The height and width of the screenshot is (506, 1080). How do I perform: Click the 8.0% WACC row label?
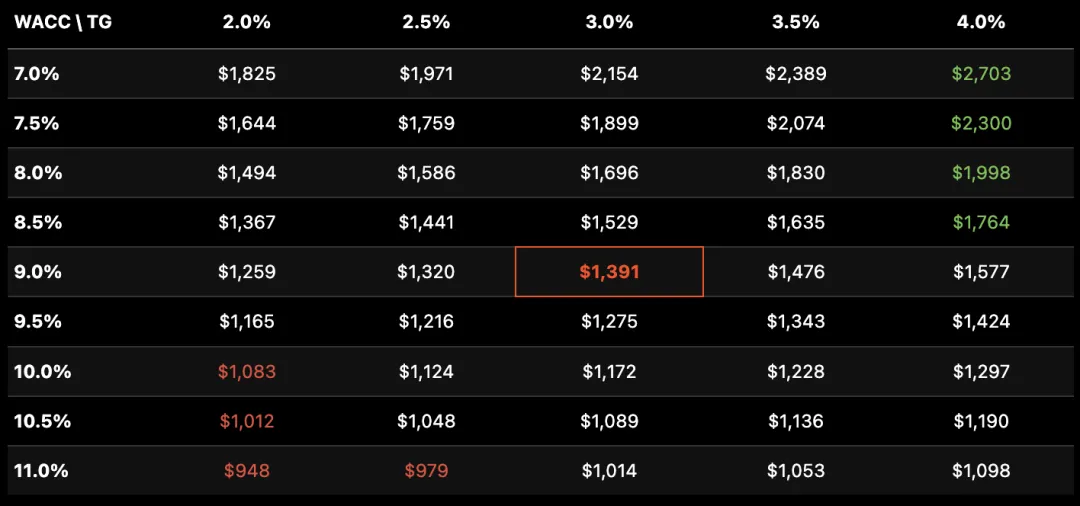(38, 173)
